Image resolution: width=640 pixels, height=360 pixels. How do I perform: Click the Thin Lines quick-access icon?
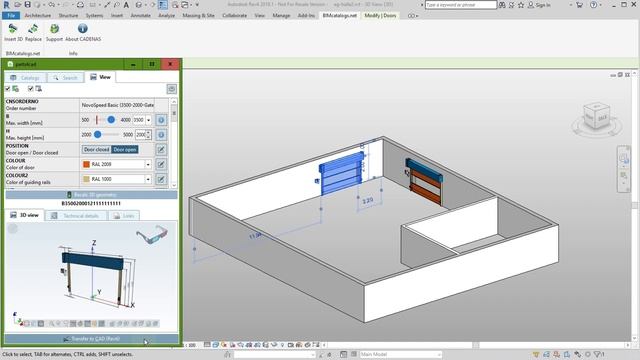coord(162,5)
